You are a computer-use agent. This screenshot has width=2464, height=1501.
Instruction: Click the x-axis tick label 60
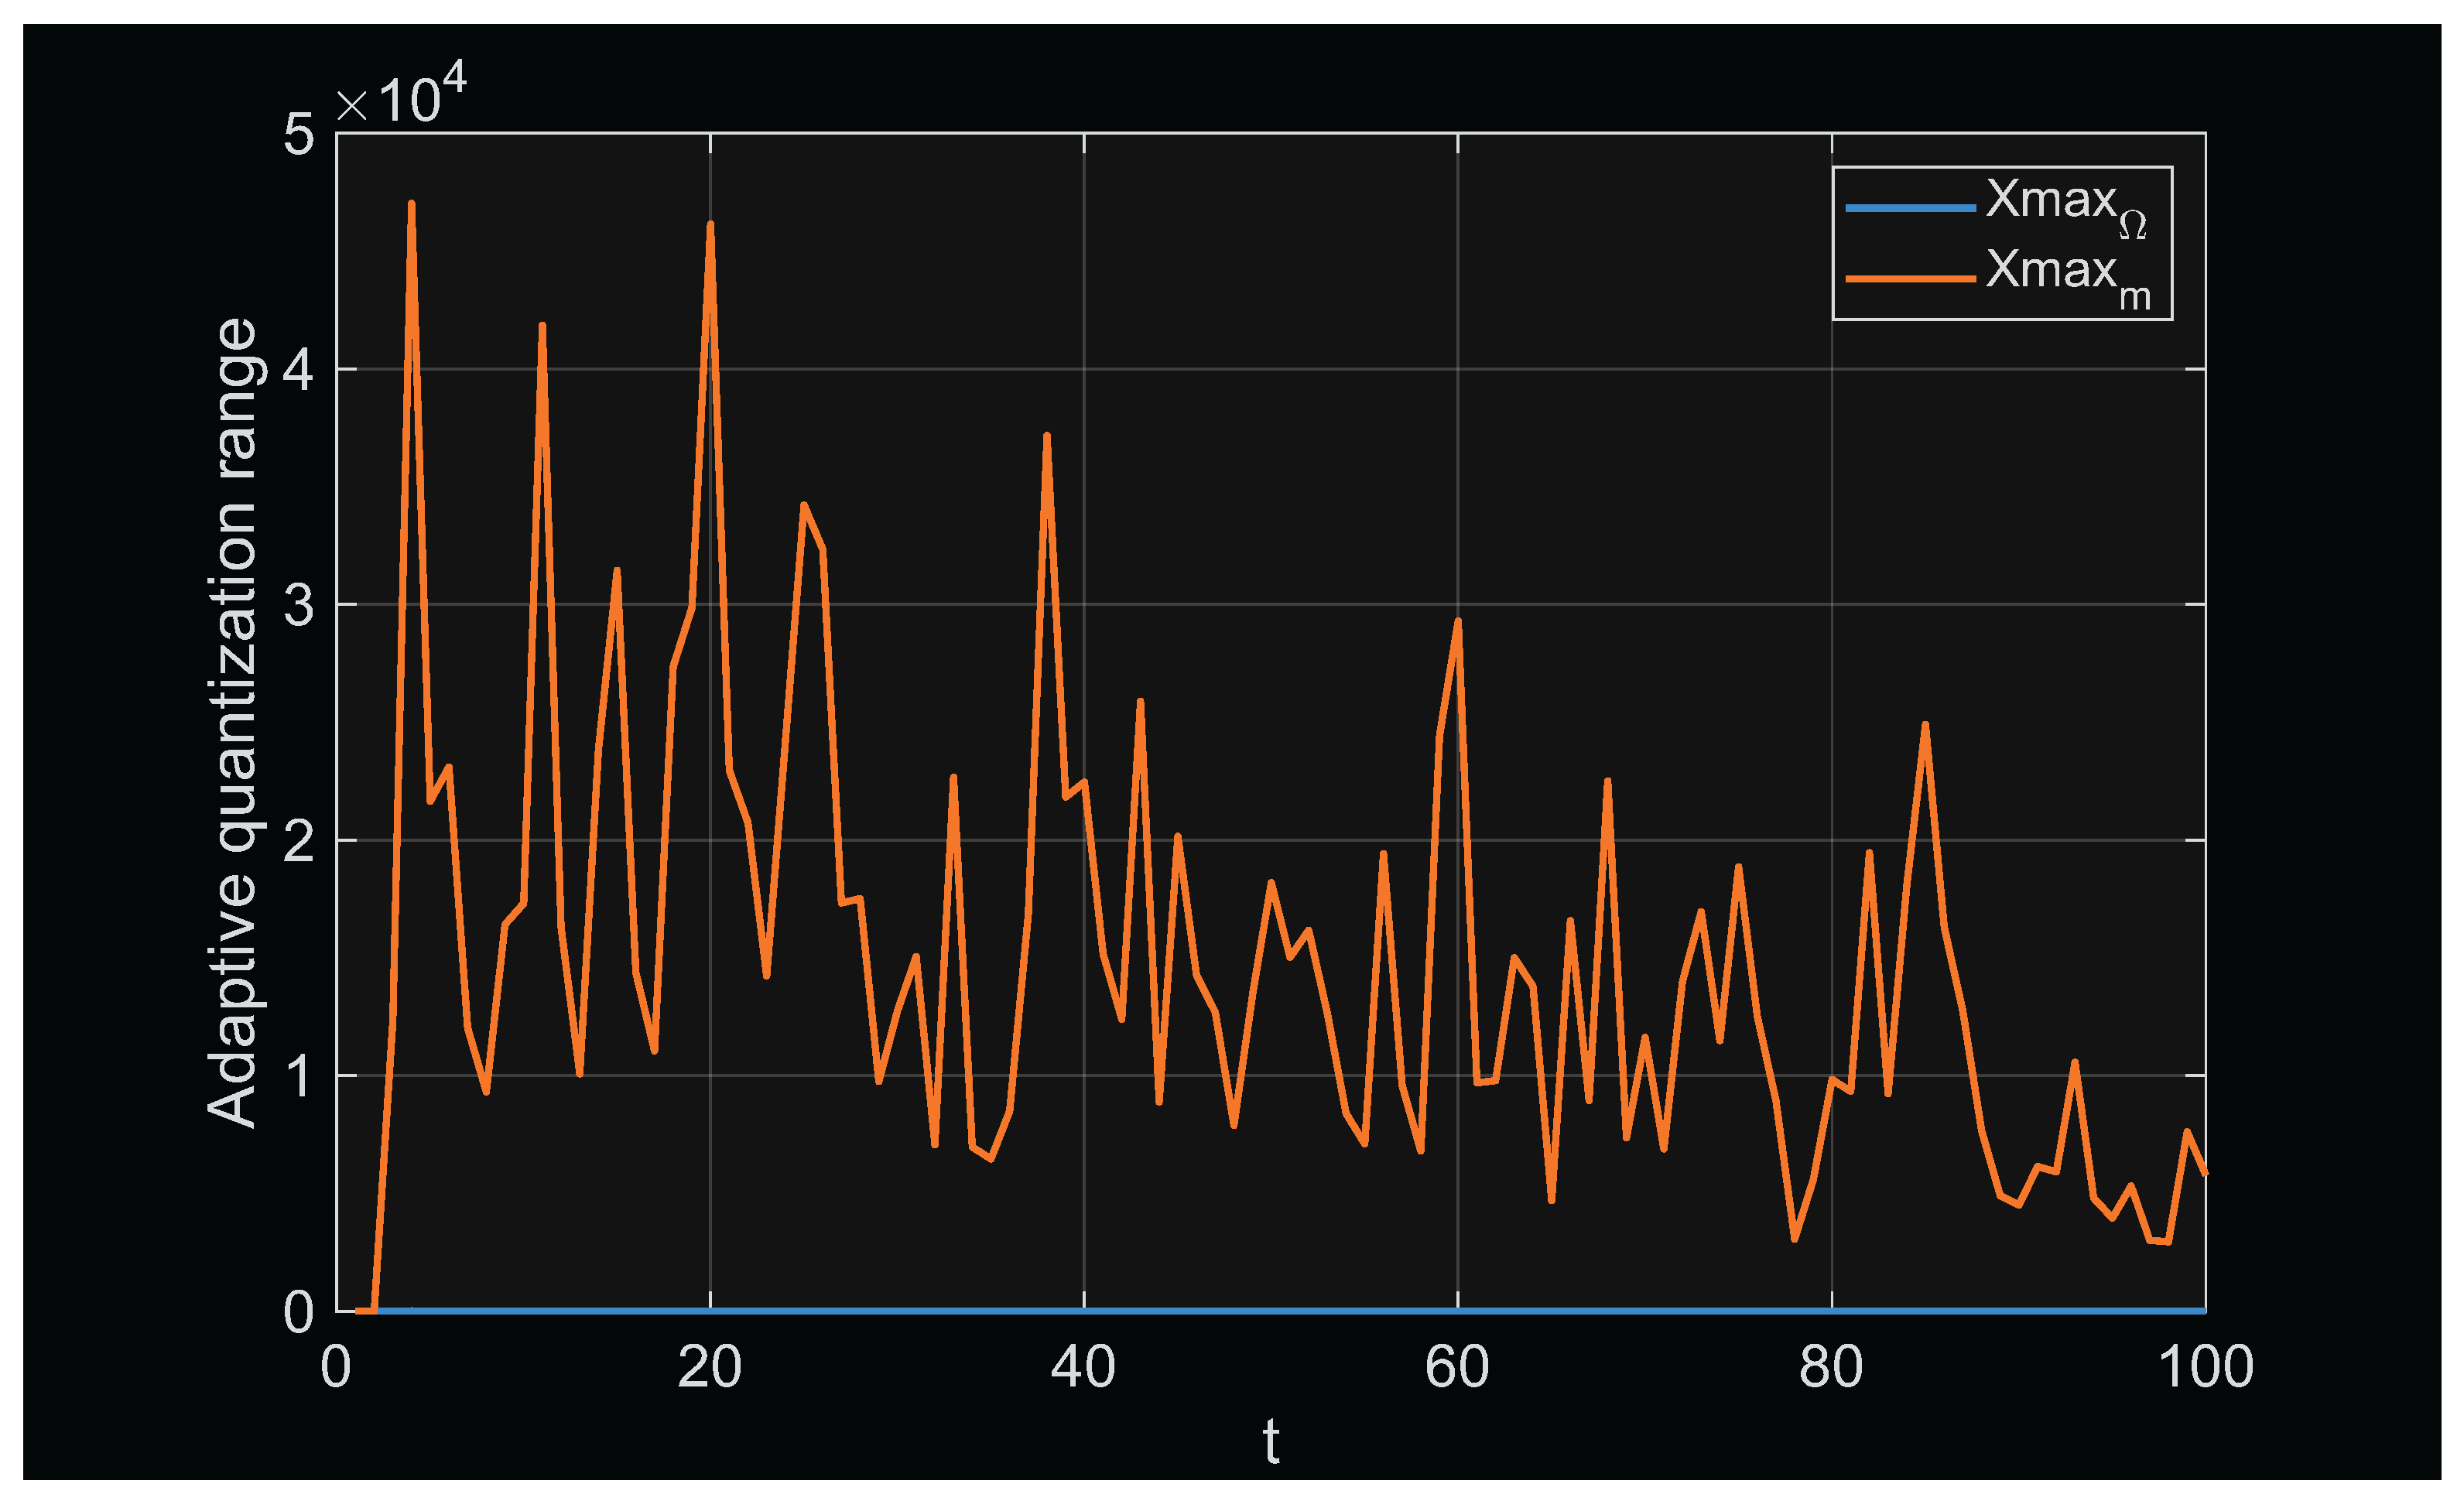point(1457,1367)
